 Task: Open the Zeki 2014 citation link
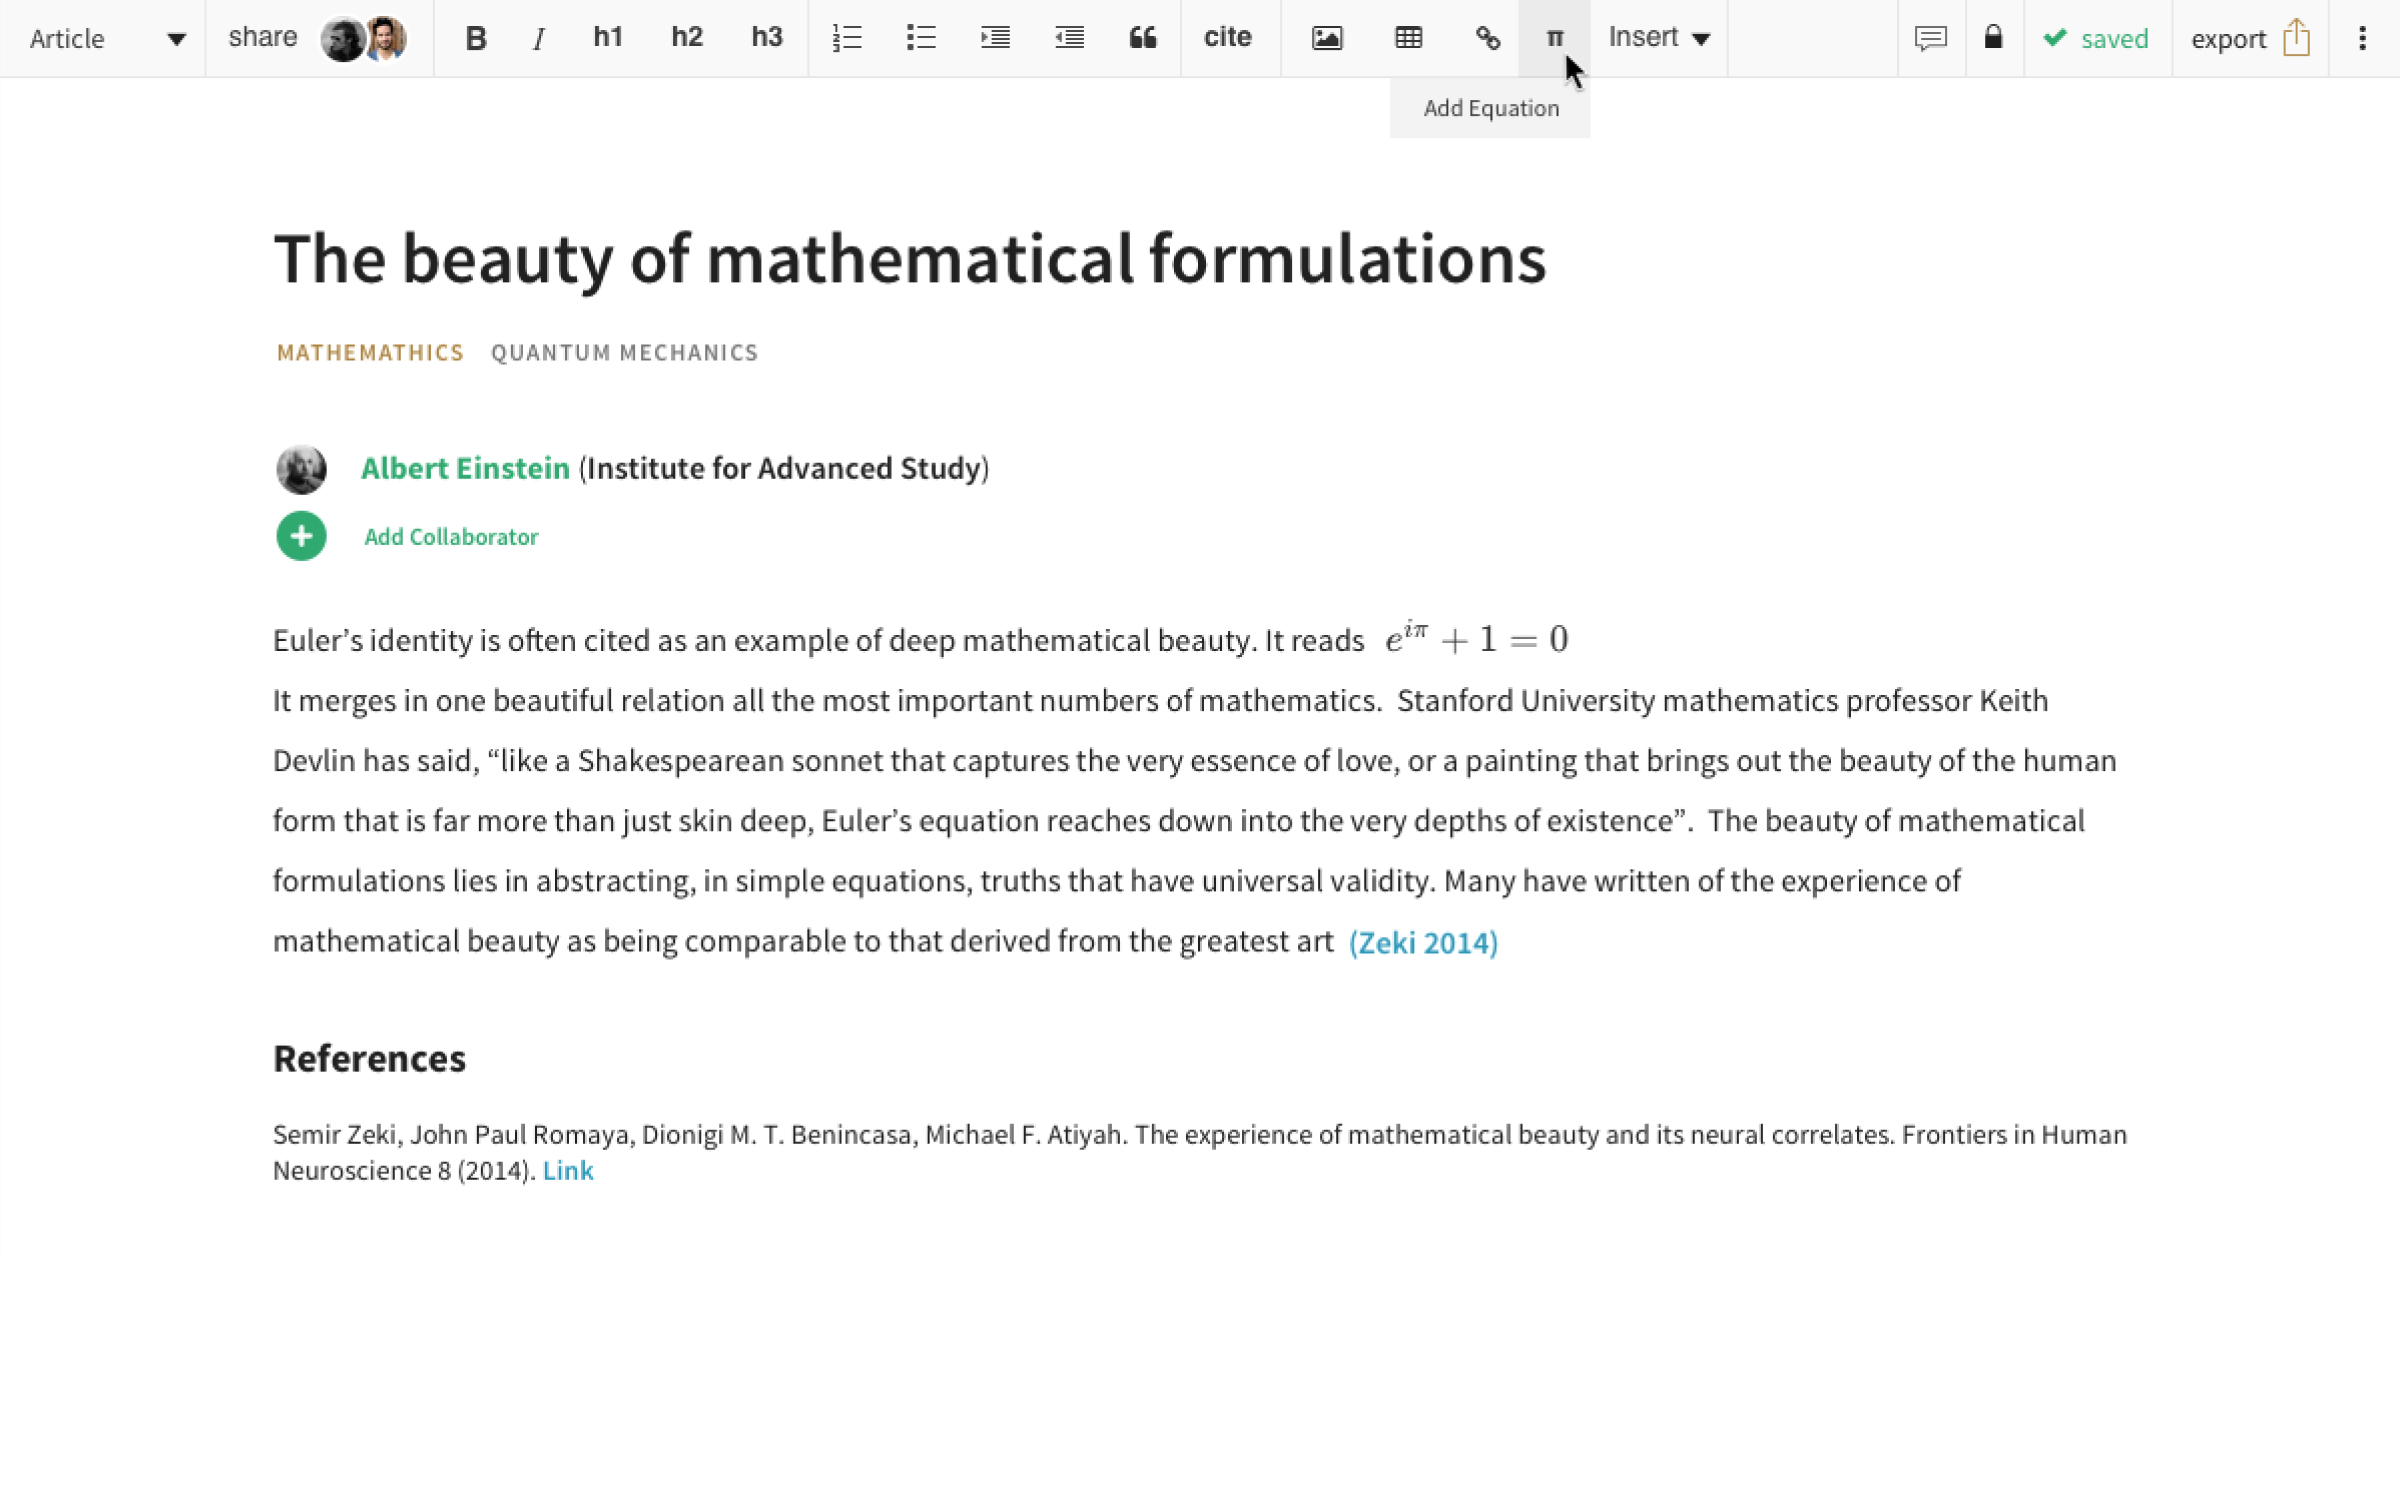point(1422,943)
